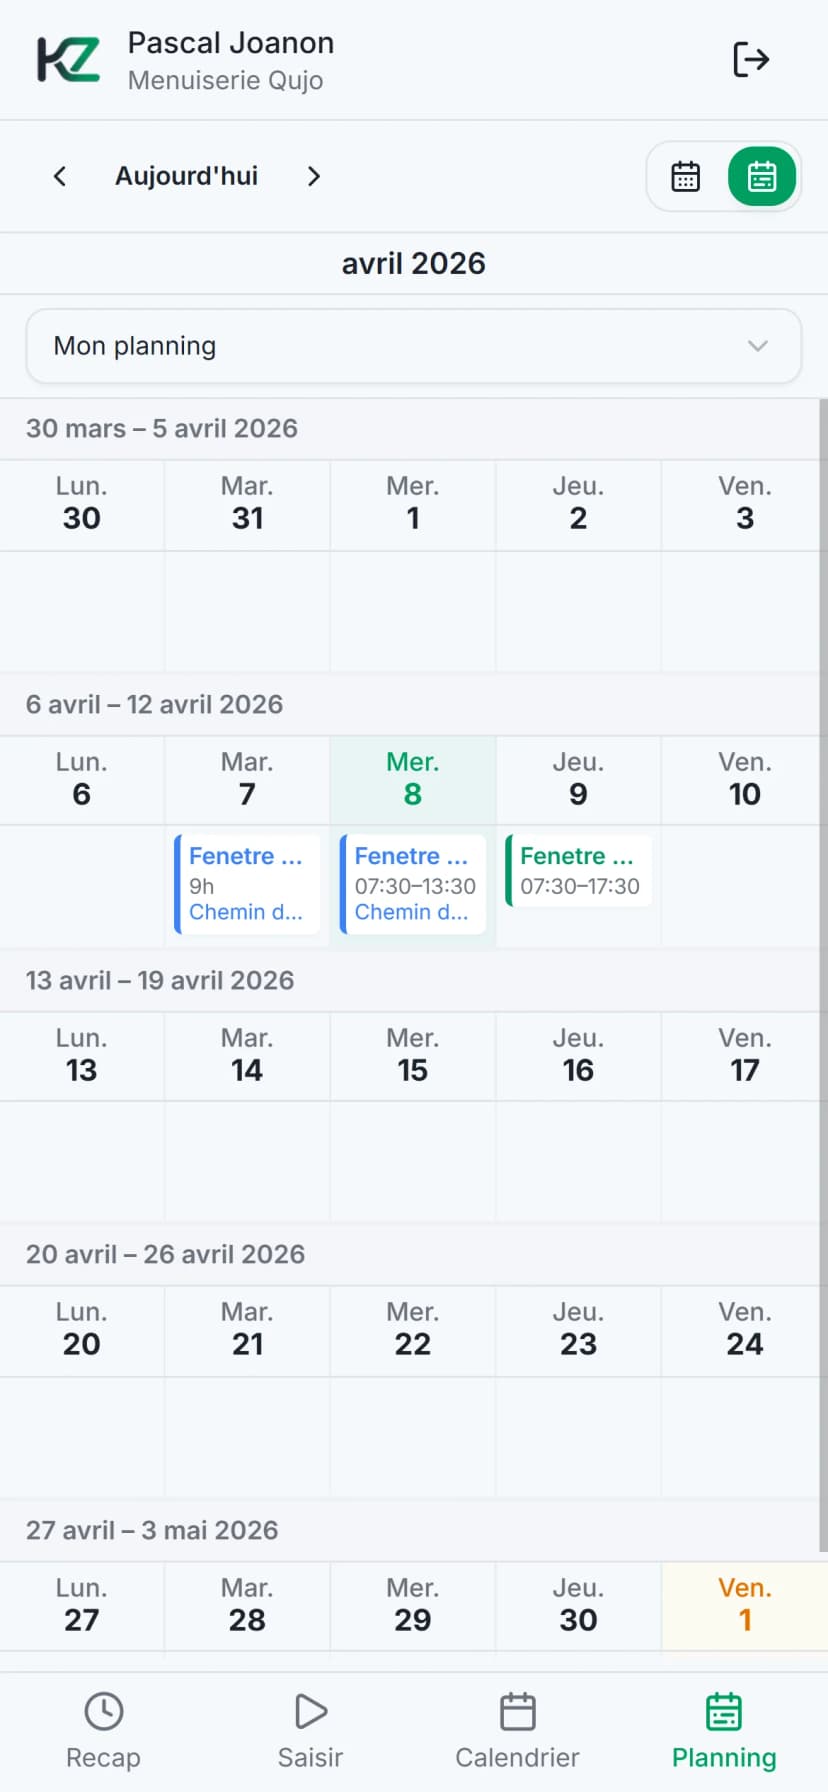828x1792 pixels.
Task: Expand the planning selector chevron
Action: pos(758,346)
